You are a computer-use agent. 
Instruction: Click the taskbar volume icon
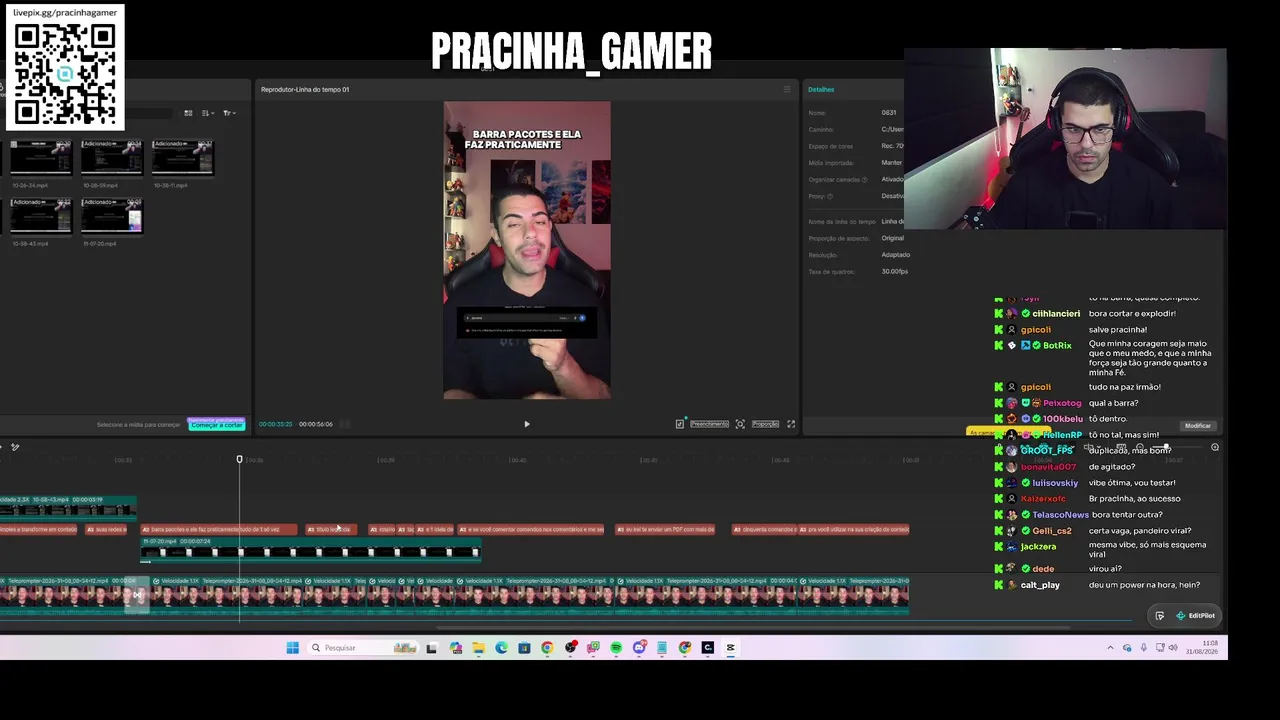pyautogui.click(x=1173, y=648)
